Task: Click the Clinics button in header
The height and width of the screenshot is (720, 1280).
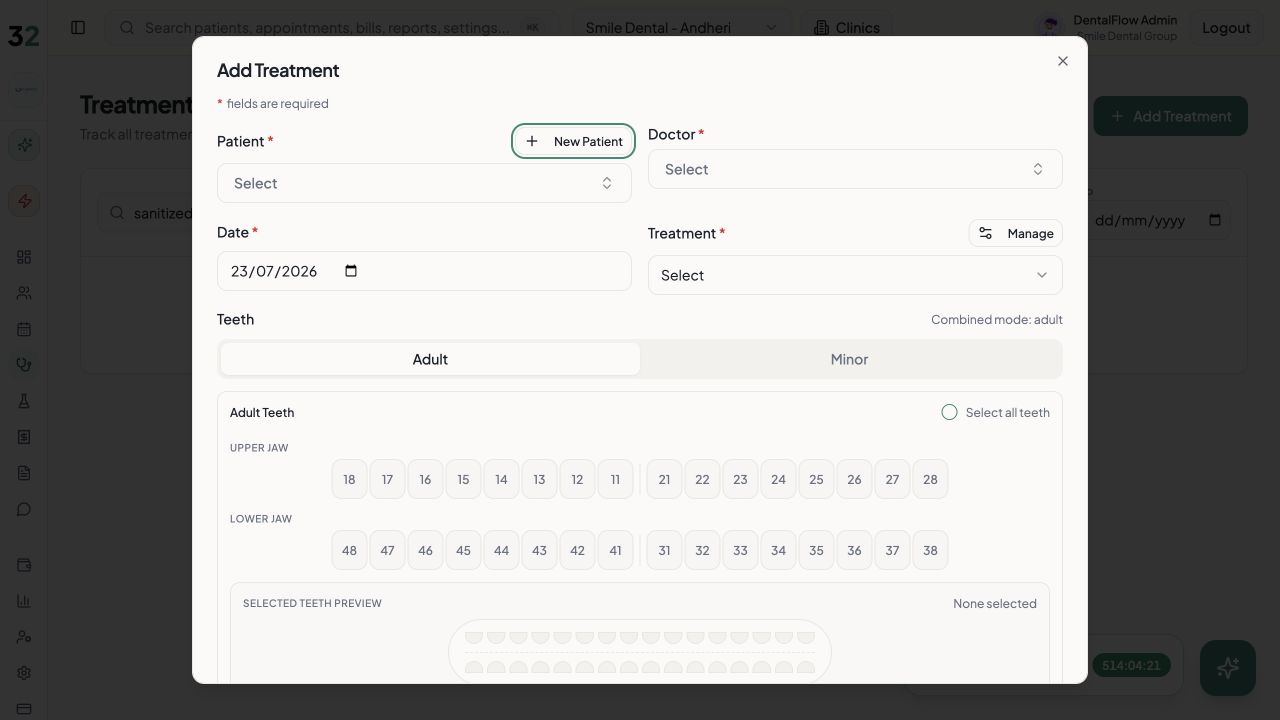Action: pos(846,28)
